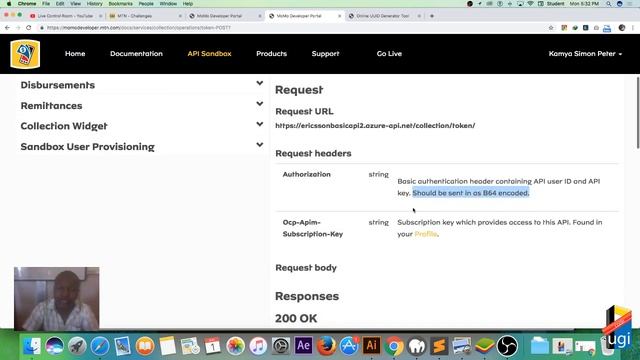Bookmark this page with star icon
Image resolution: width=640 pixels, height=360 pixels.
click(x=551, y=28)
